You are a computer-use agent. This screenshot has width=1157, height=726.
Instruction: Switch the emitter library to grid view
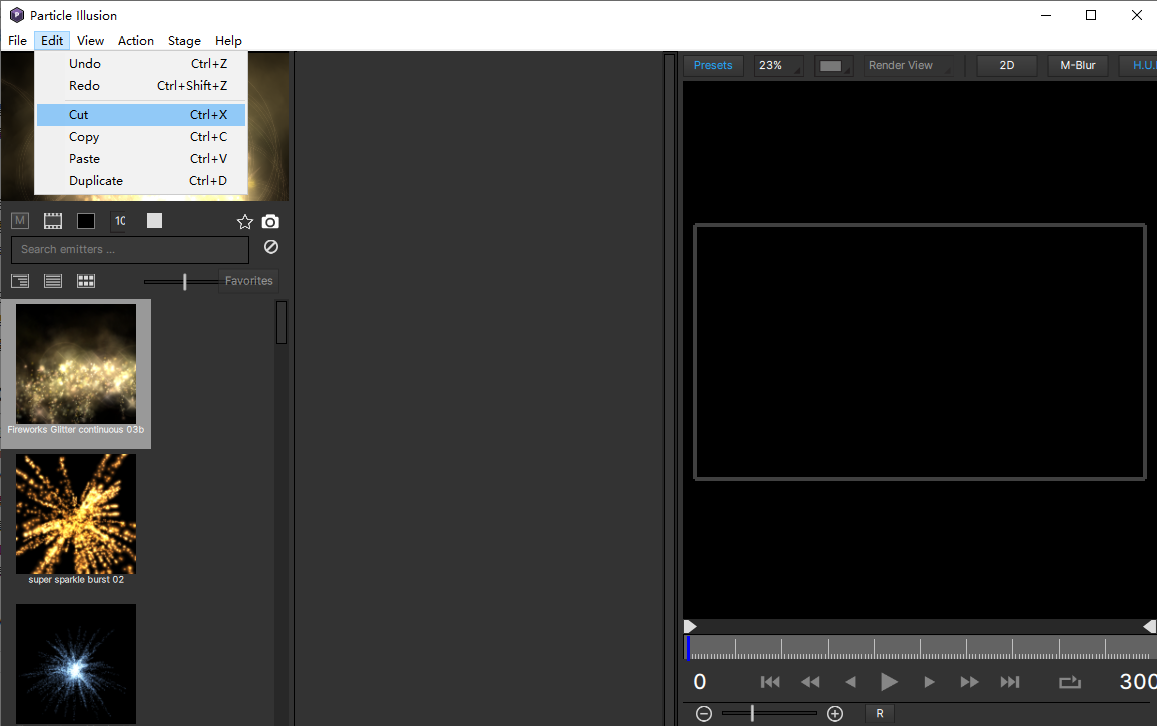coord(86,281)
